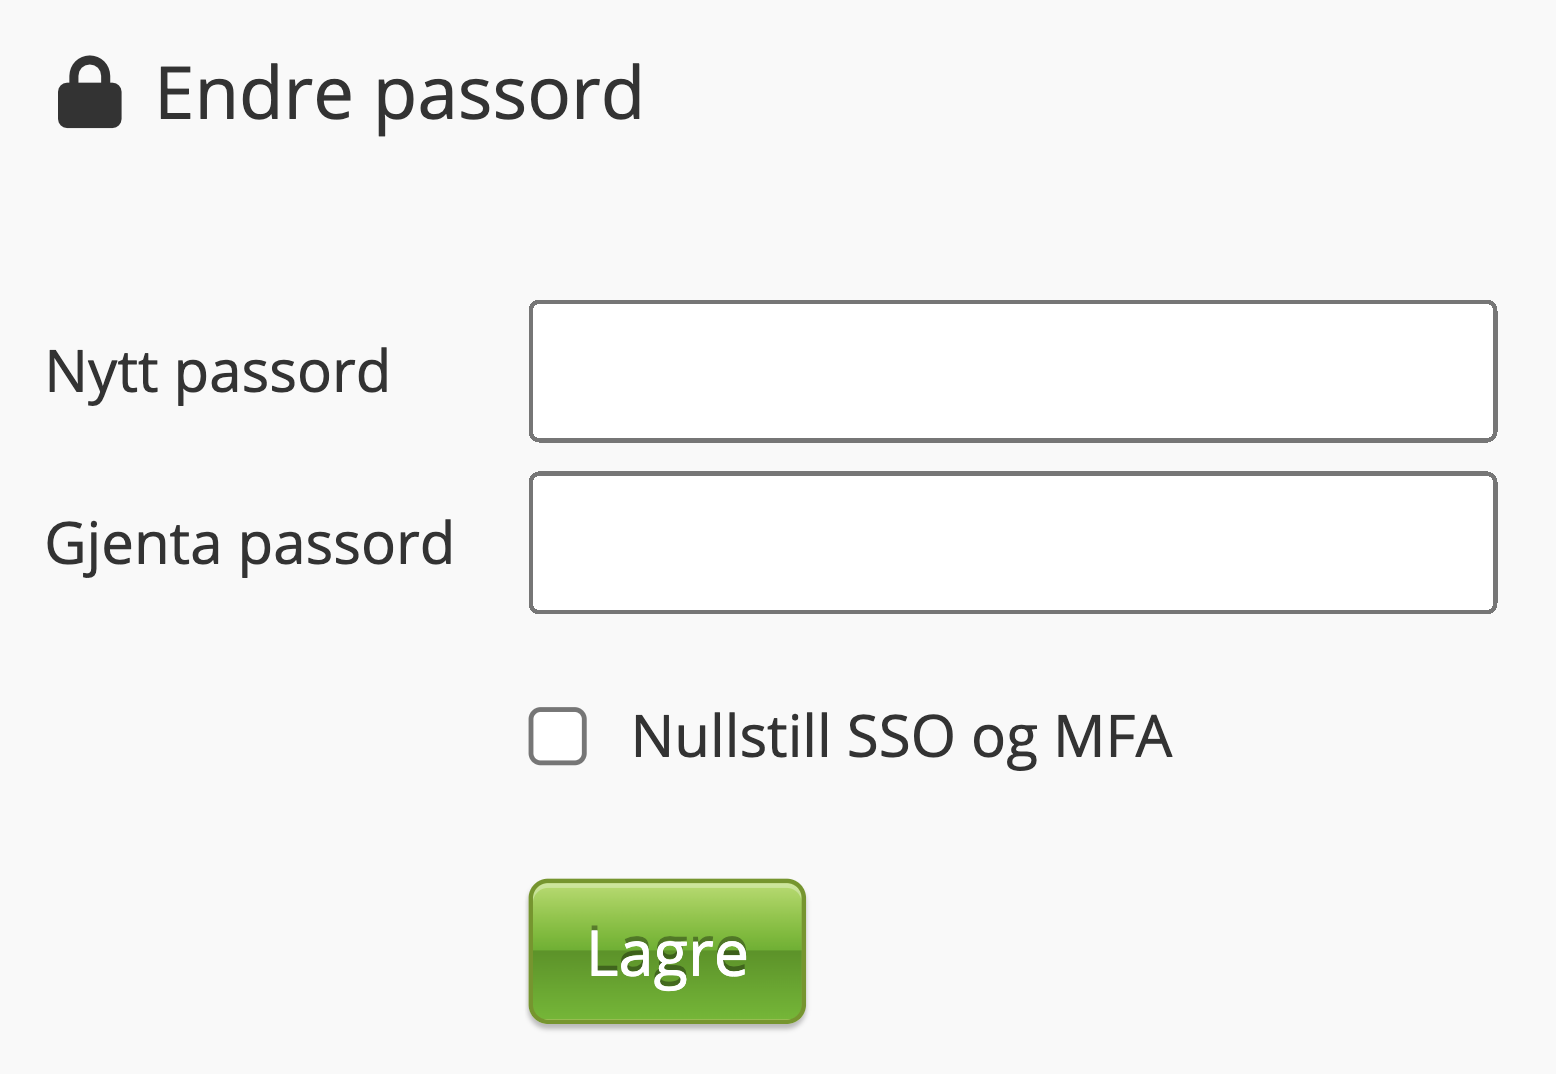Save the password change with Lagre
Image resolution: width=1556 pixels, height=1074 pixels.
point(667,952)
